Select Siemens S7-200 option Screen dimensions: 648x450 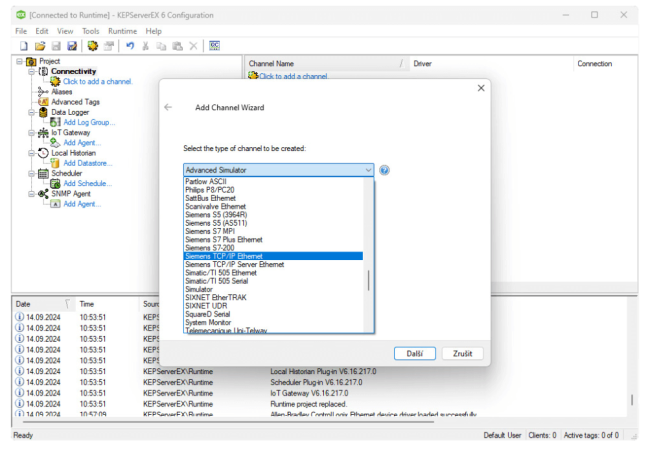point(273,248)
